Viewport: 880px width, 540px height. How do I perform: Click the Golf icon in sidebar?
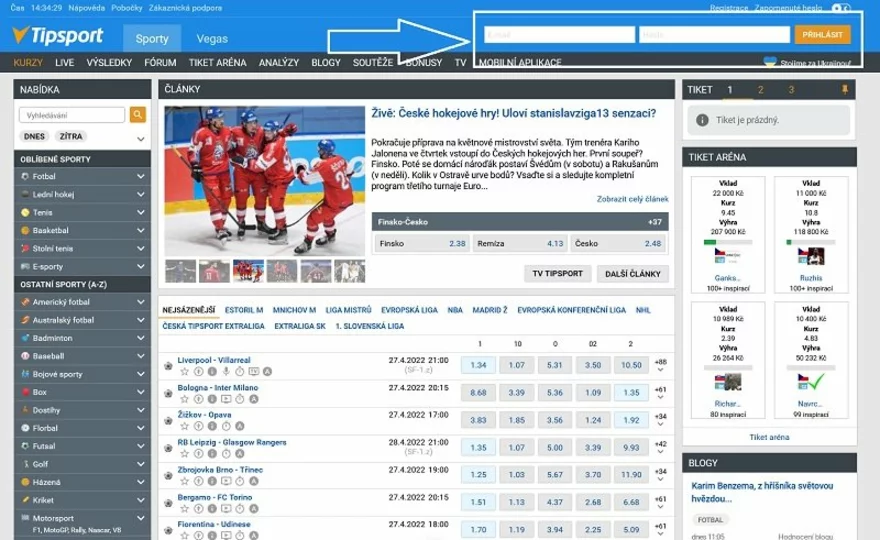pos(25,464)
